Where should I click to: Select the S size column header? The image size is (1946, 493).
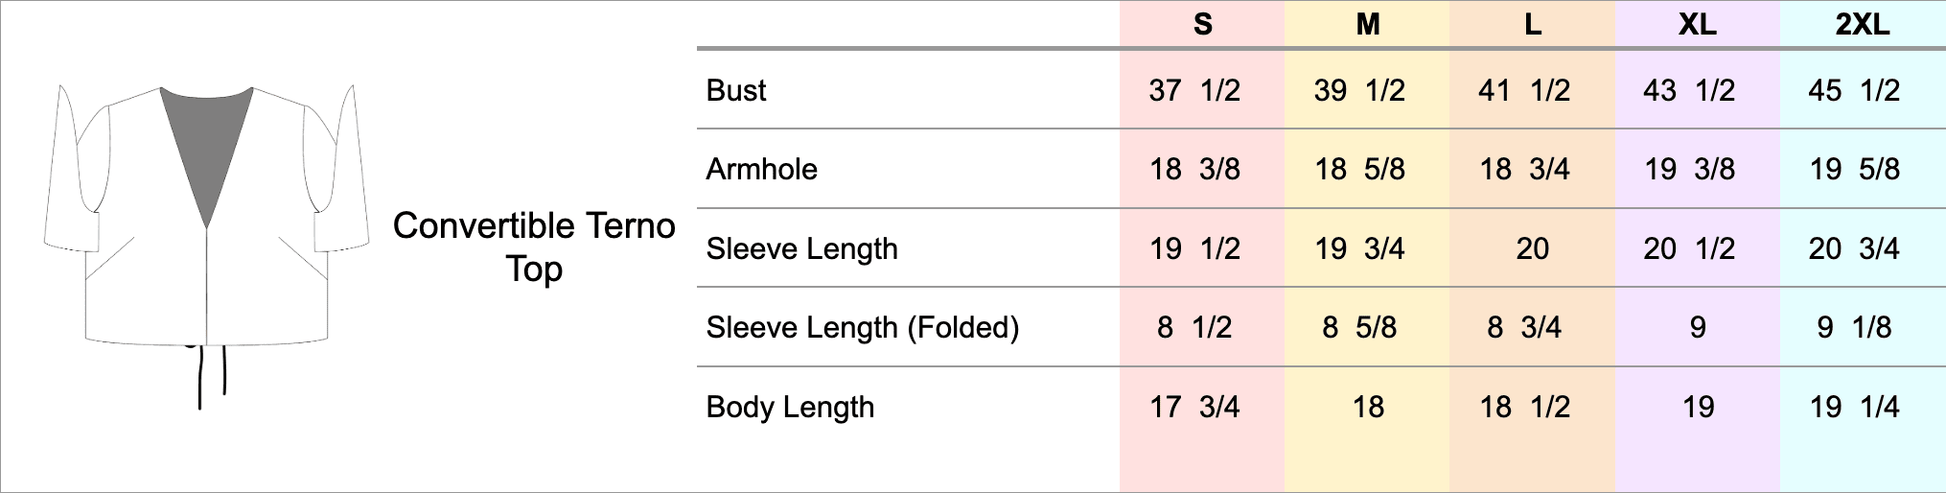pos(1202,25)
